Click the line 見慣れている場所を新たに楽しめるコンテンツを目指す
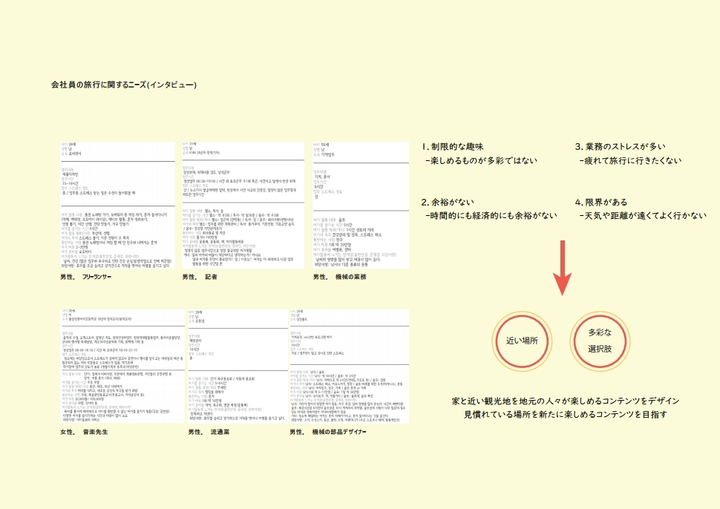 tap(565, 414)
